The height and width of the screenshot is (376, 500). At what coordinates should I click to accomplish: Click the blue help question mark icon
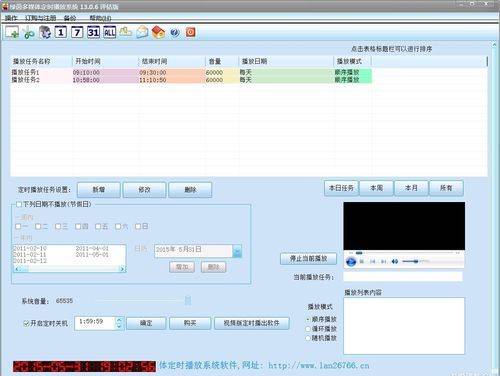pos(175,32)
